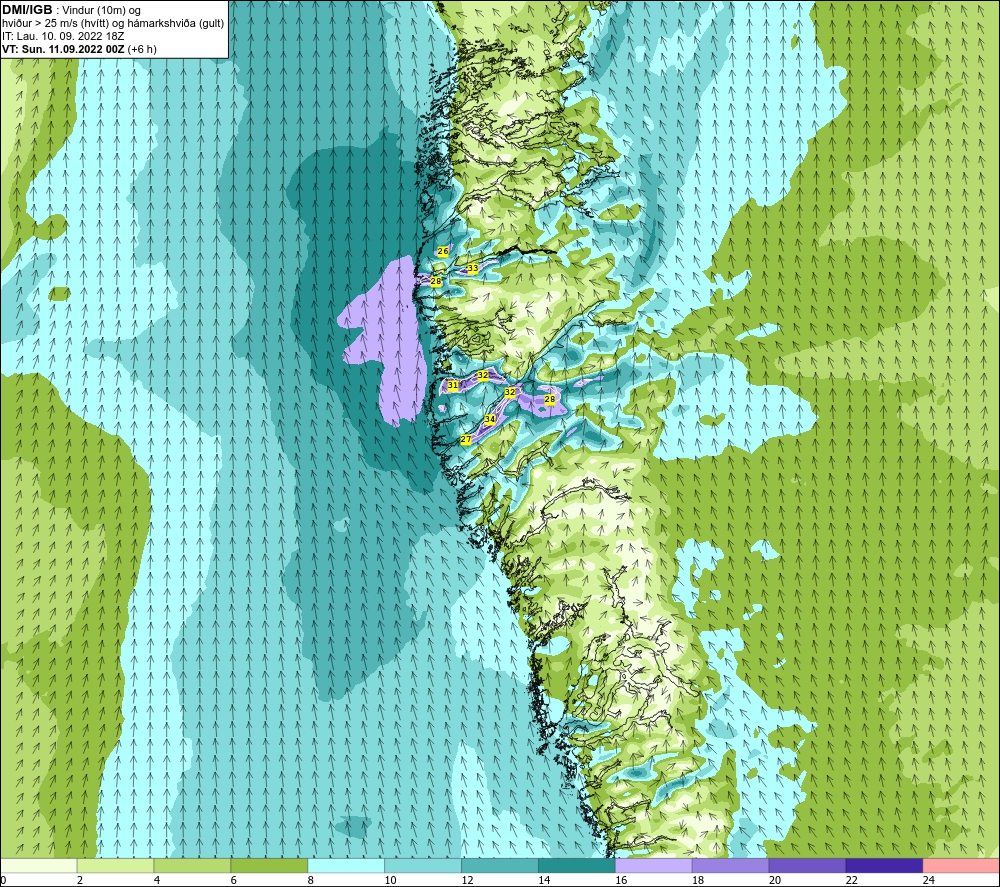Click the 'hviður > 25 m/s (hvítt)' legend line

point(112,24)
